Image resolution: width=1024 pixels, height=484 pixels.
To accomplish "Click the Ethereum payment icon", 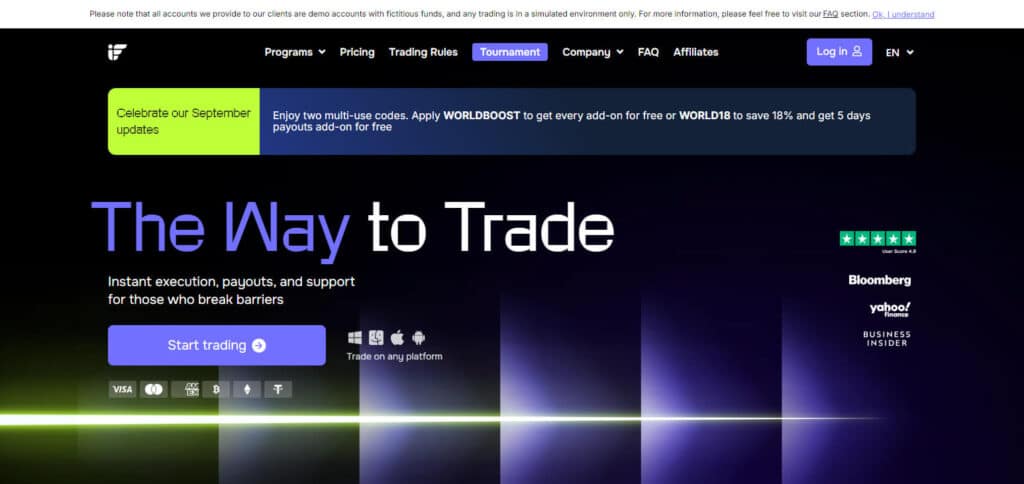I will [x=247, y=390].
